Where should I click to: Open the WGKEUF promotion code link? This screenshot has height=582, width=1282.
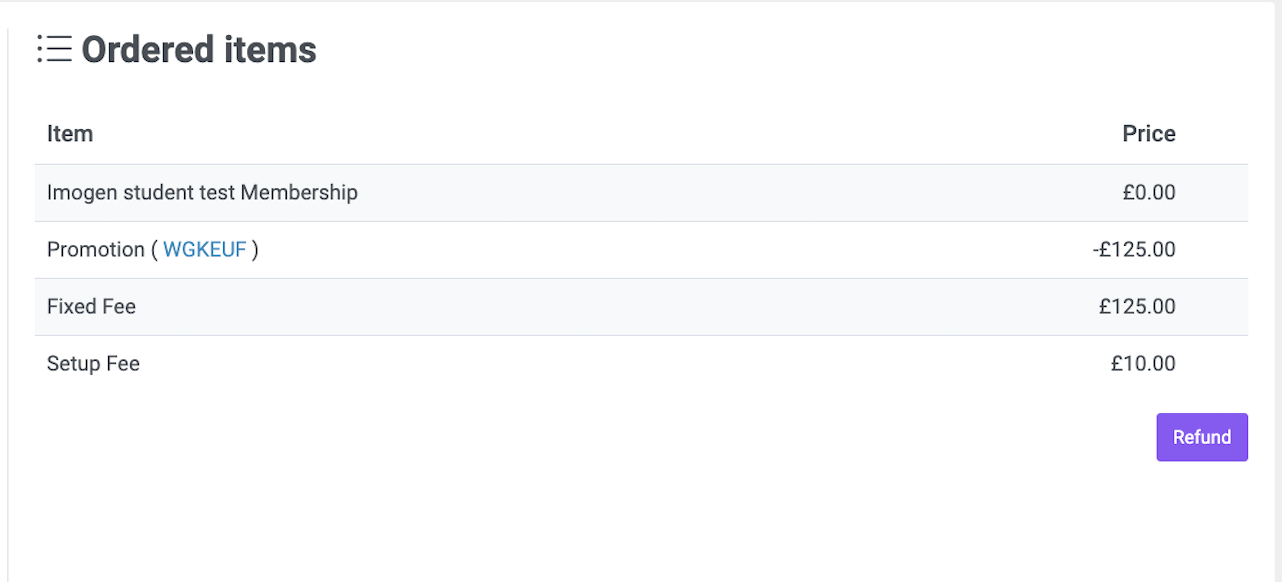(205, 250)
